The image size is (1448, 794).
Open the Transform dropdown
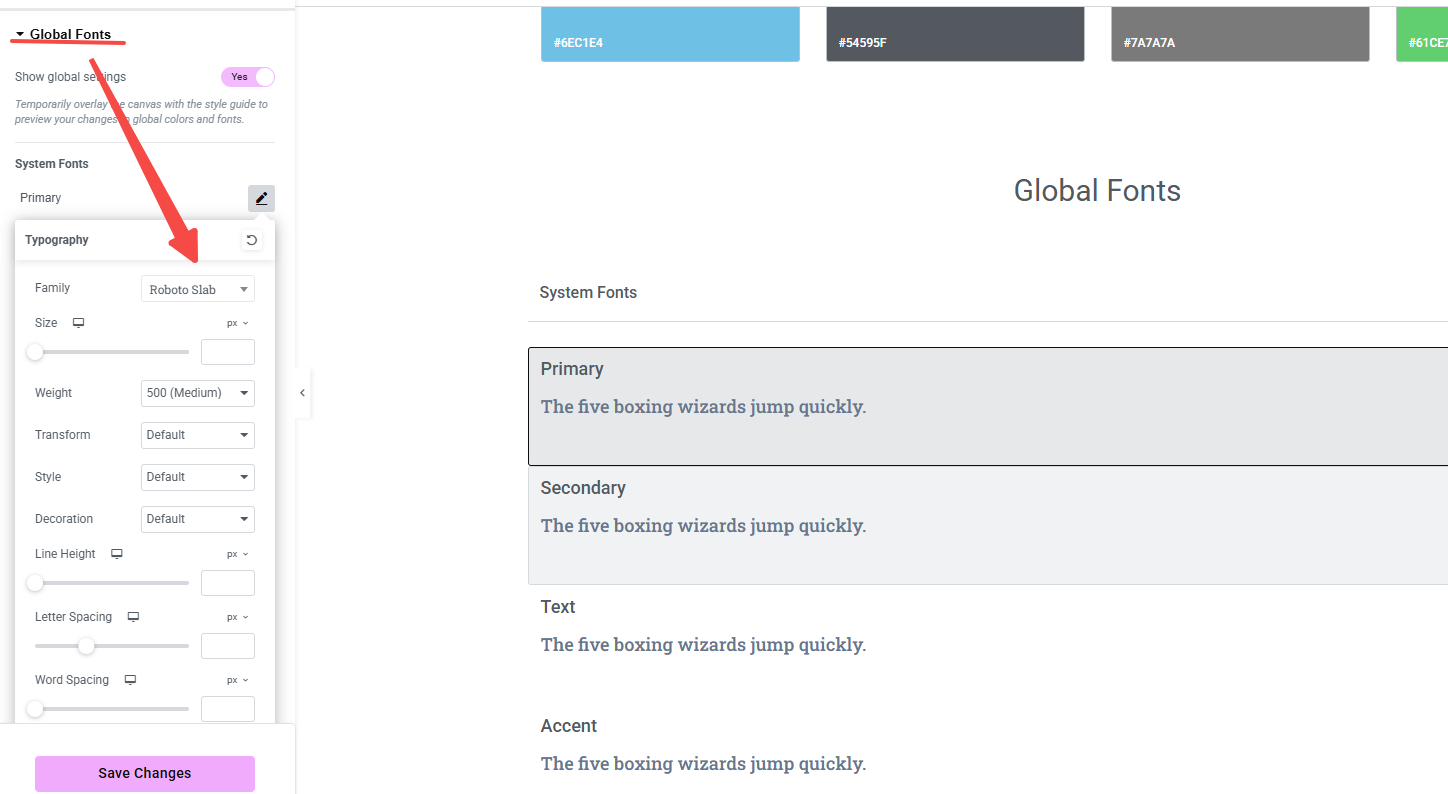pos(197,435)
